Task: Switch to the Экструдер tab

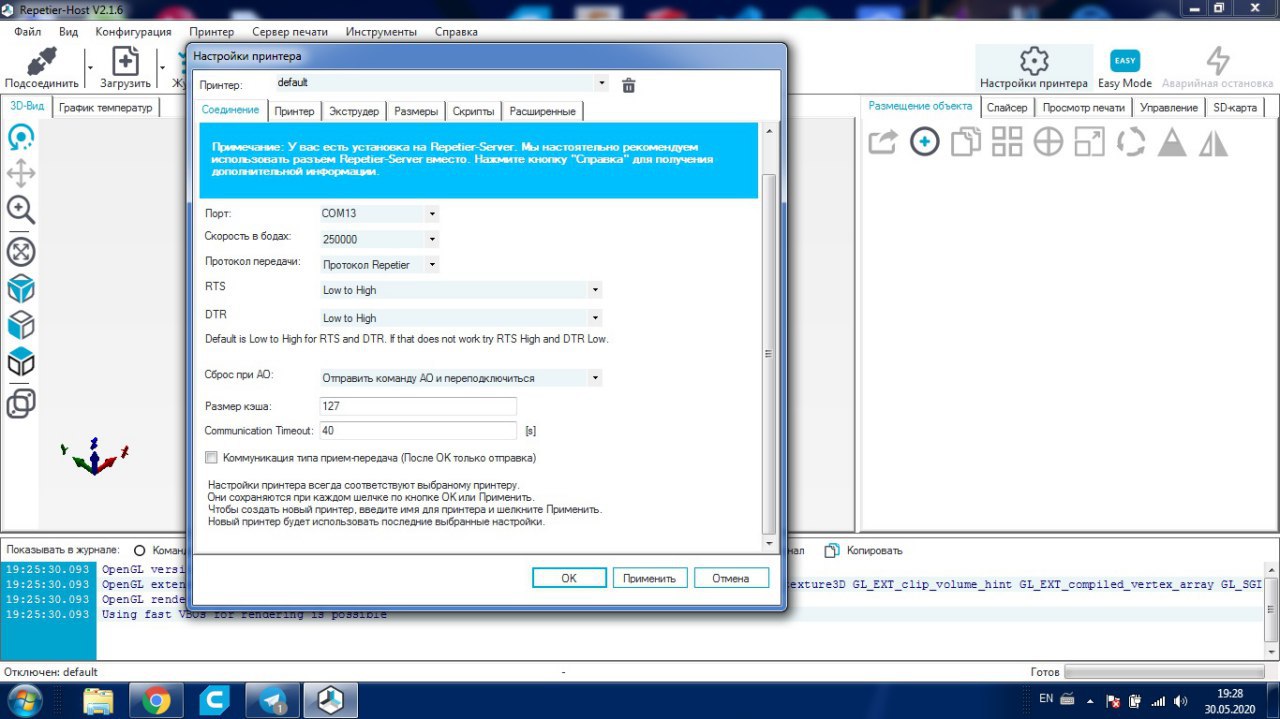Action: click(354, 111)
